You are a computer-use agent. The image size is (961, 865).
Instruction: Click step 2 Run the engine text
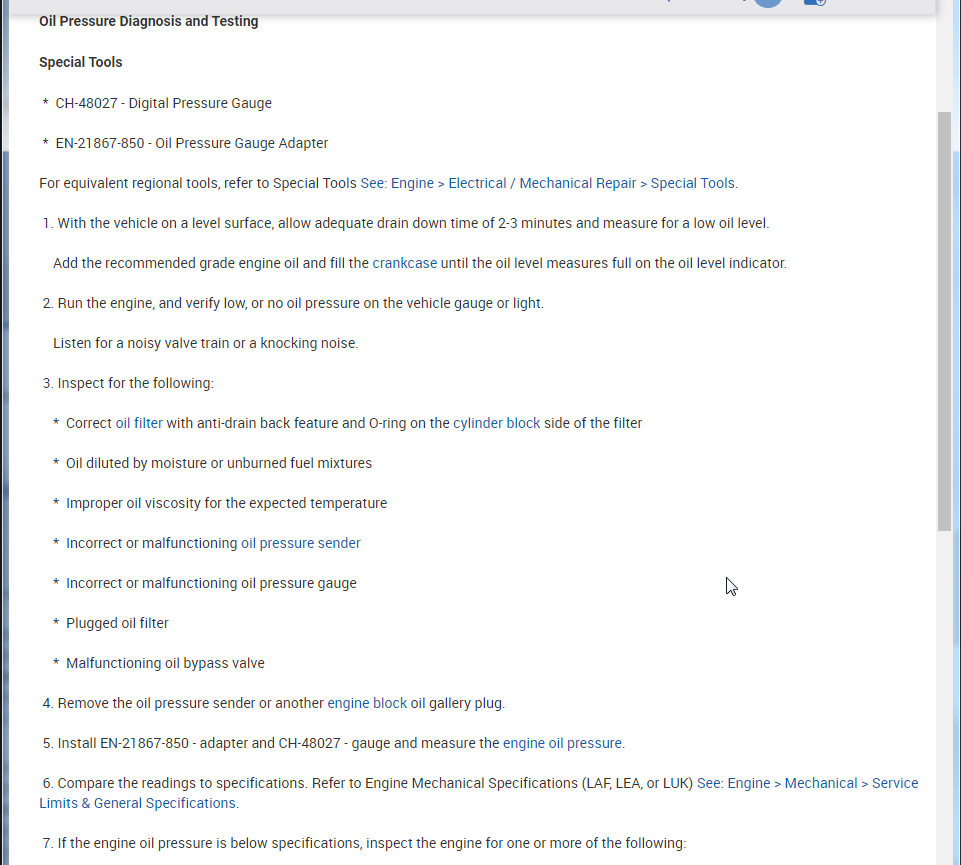(x=293, y=303)
